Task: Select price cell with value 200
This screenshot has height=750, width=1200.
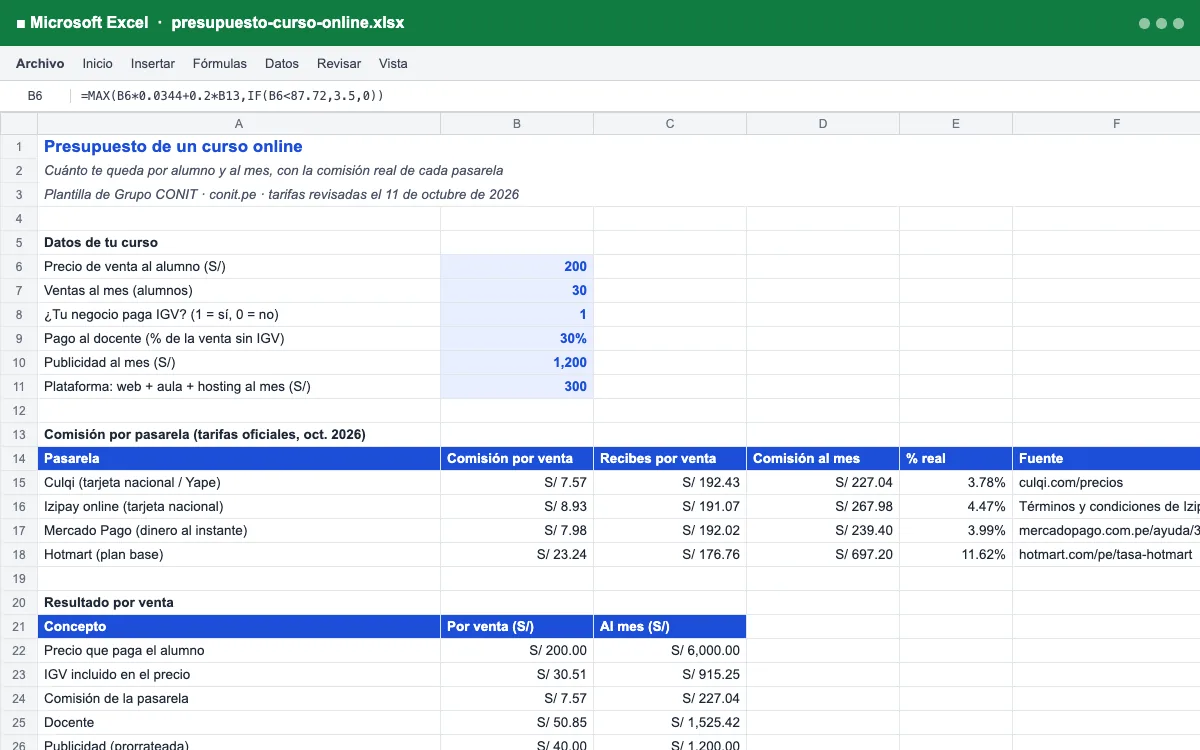Action: point(517,266)
